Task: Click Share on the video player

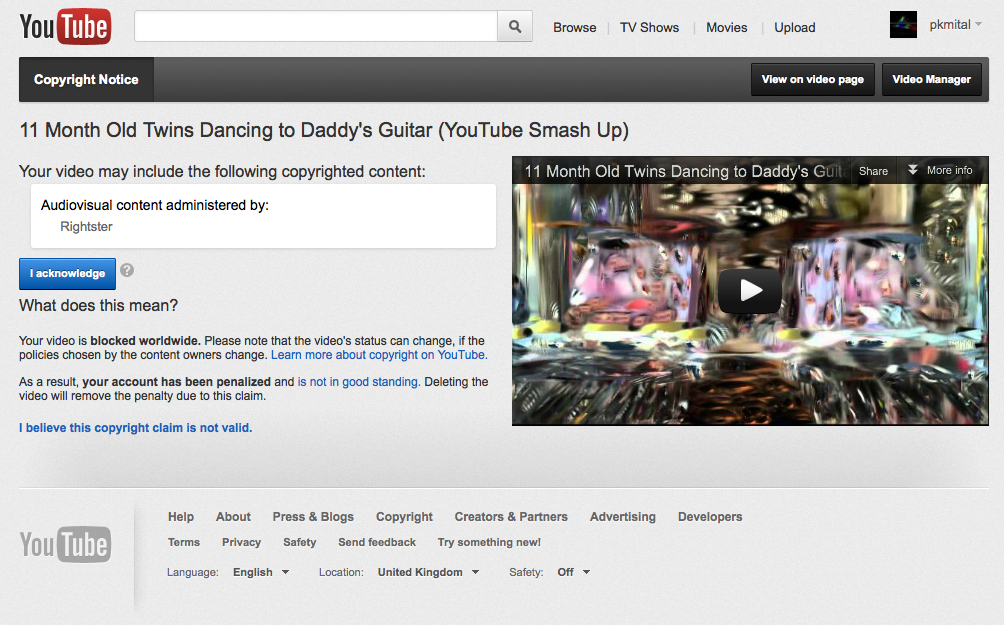Action: click(873, 171)
